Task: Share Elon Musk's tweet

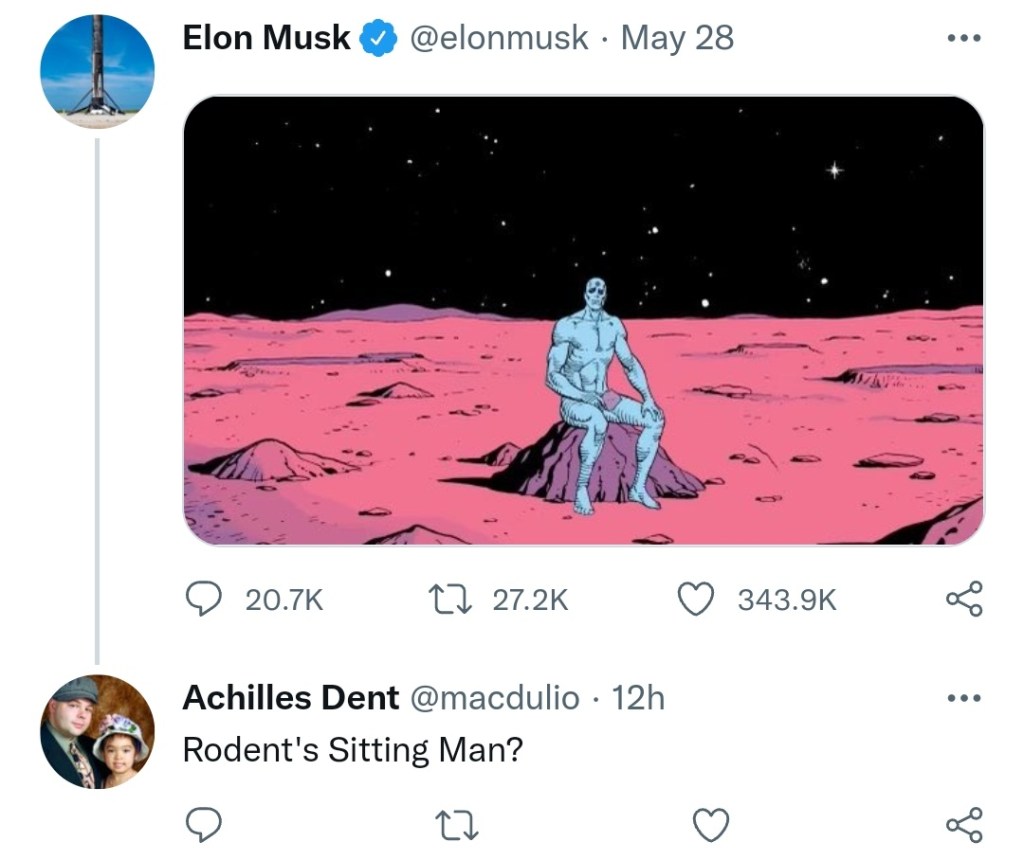Action: click(x=964, y=599)
